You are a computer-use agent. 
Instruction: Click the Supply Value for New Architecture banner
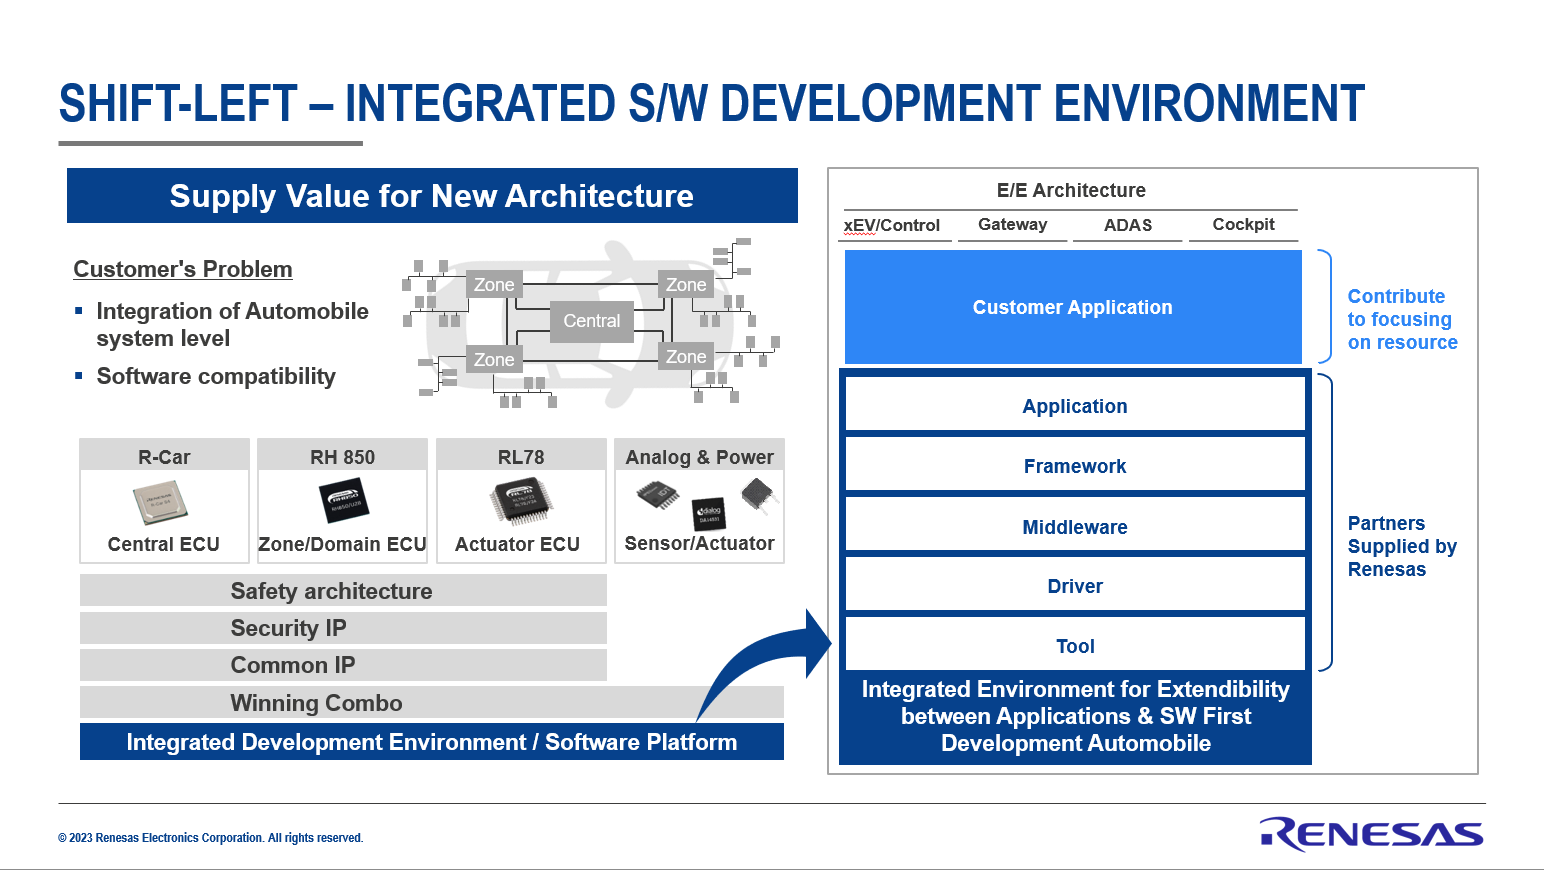432,196
